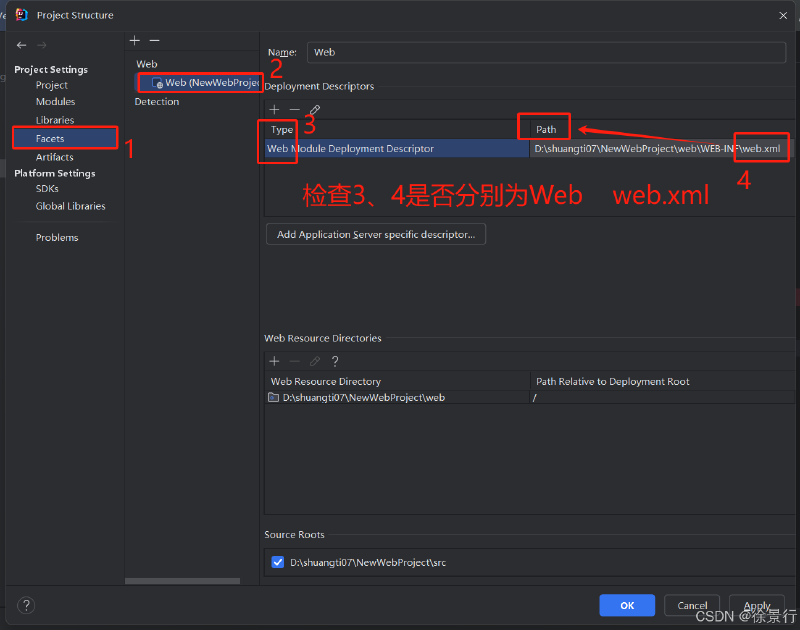Click the Apply button
800x630 pixels.
click(x=757, y=605)
